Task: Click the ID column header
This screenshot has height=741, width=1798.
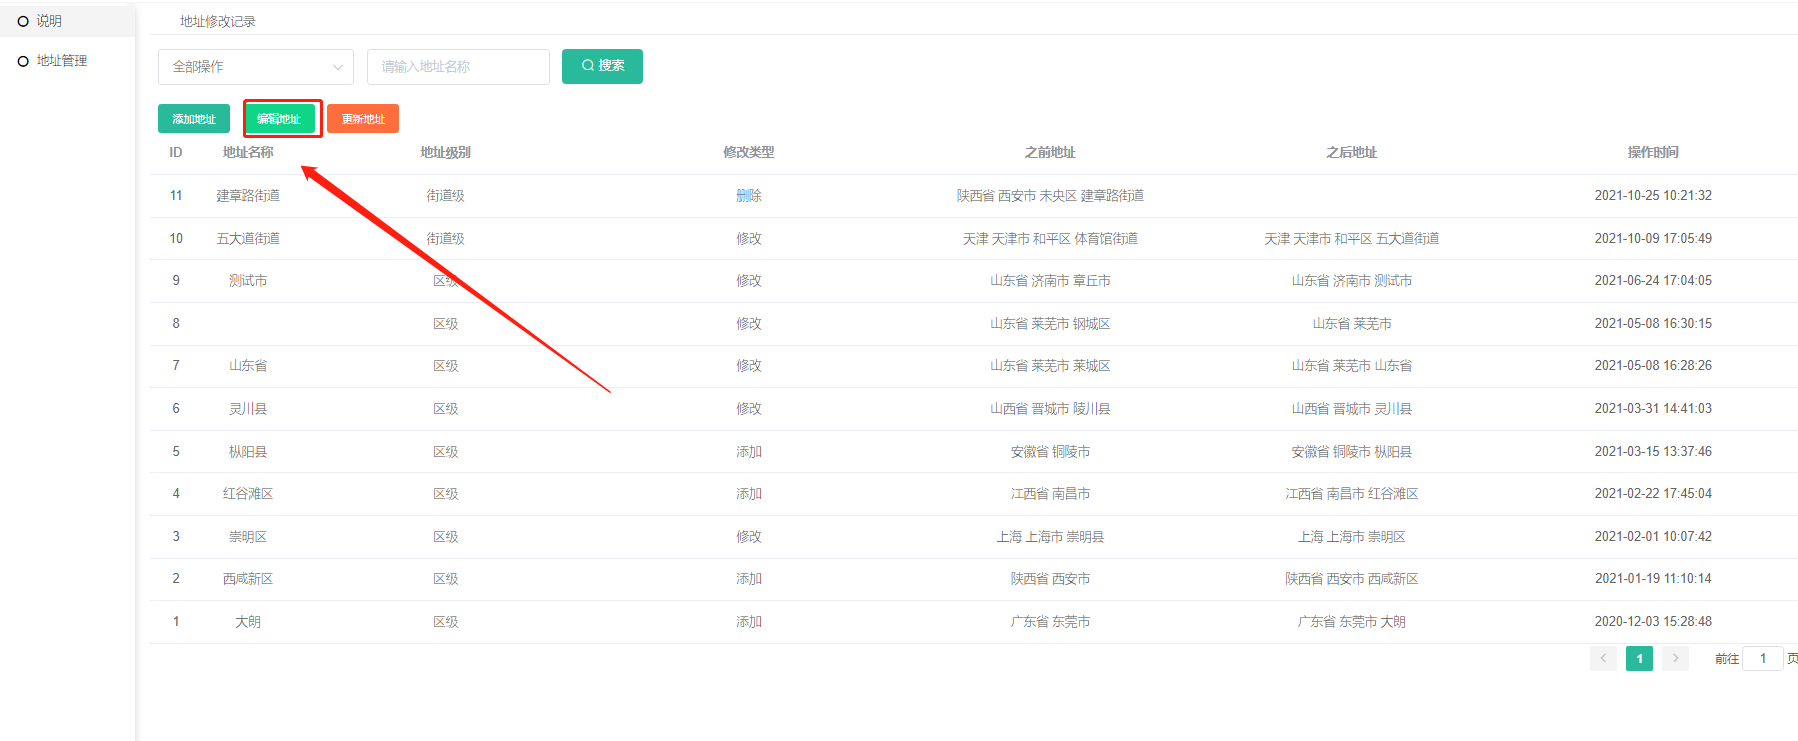Action: point(176,152)
